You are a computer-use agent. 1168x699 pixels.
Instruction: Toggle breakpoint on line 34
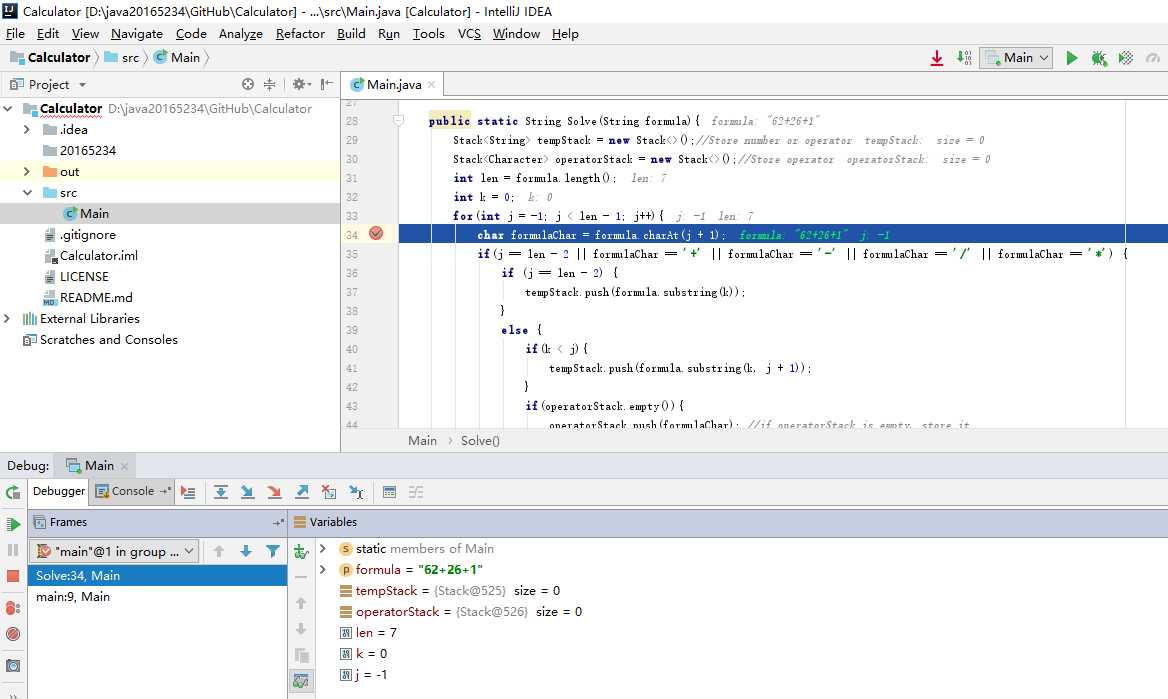pos(375,234)
